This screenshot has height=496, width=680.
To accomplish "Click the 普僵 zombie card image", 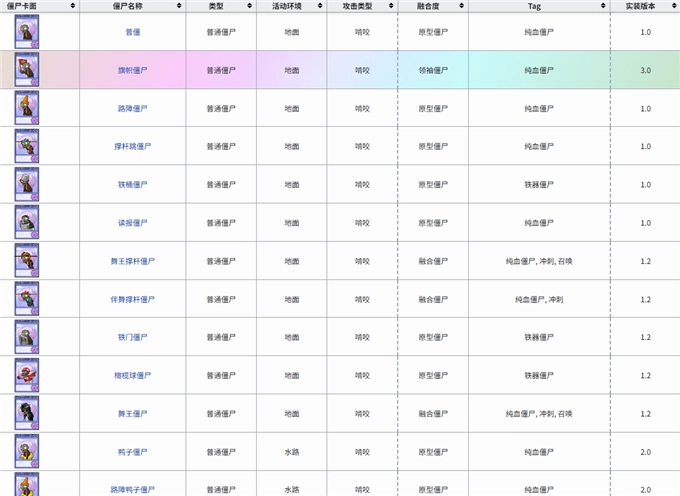I will click(x=27, y=32).
